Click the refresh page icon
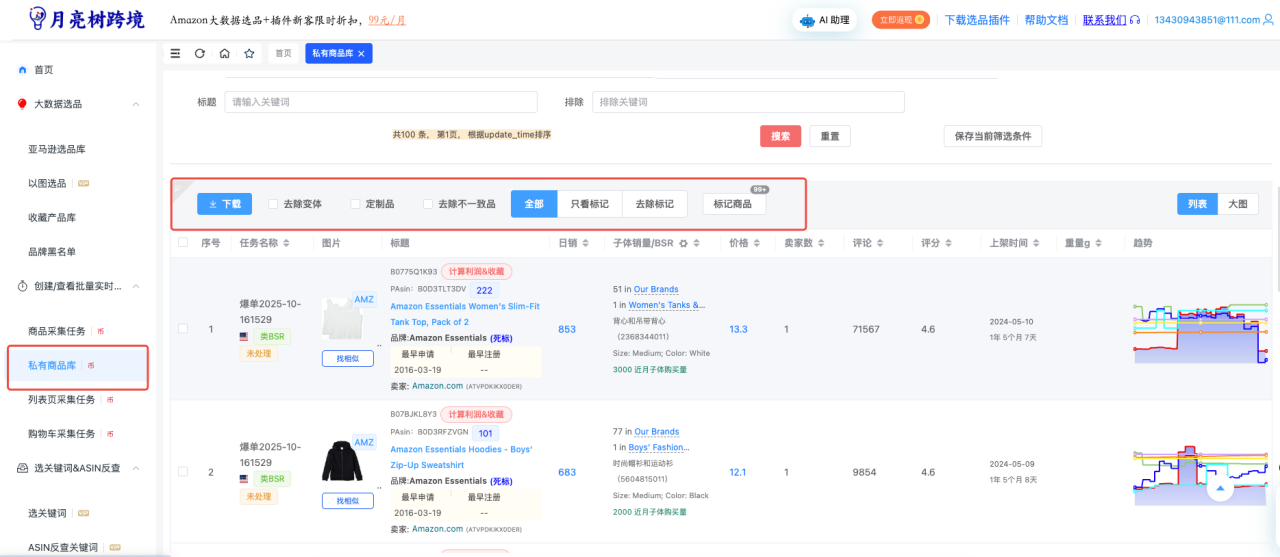Image resolution: width=1280 pixels, height=557 pixels. click(200, 54)
